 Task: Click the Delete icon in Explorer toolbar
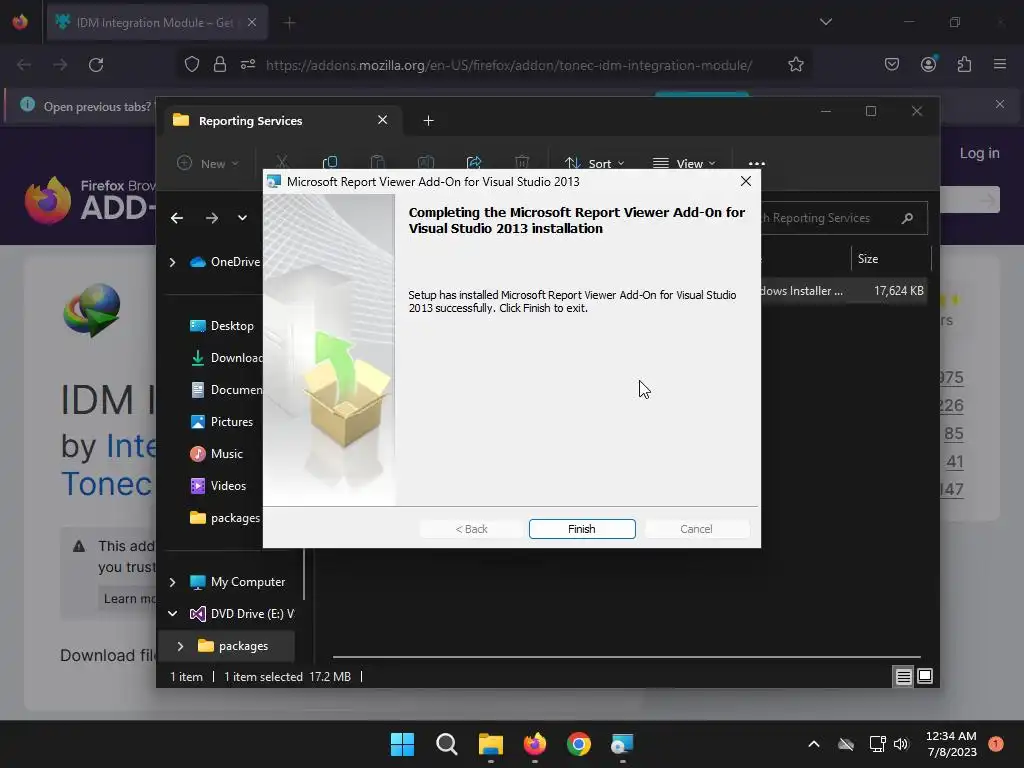522,163
